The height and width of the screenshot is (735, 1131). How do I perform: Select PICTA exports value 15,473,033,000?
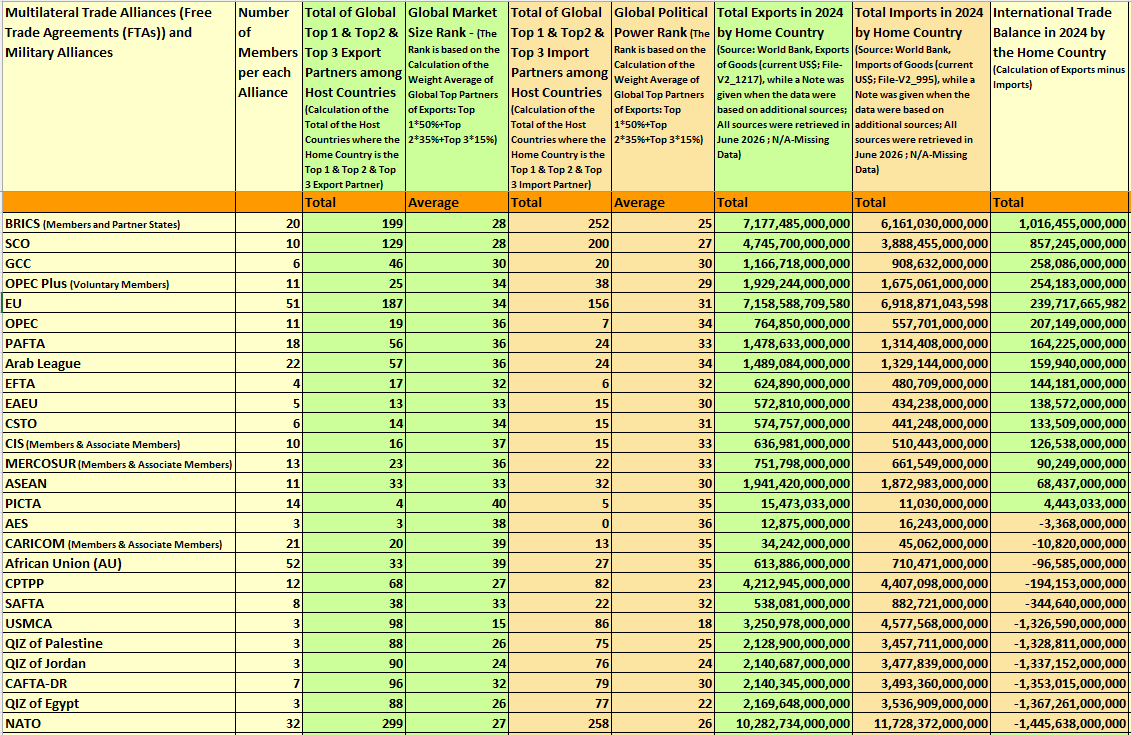[783, 503]
